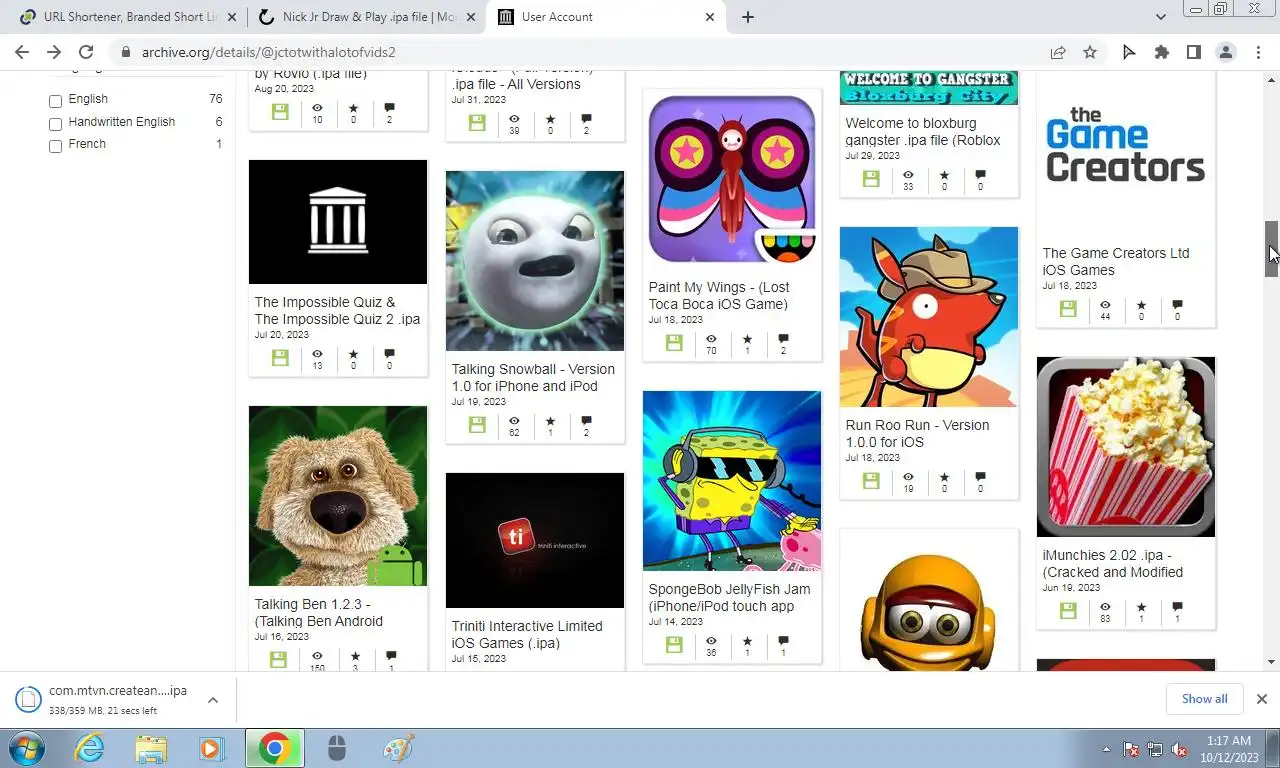Screen dimensions: 1280x768
Task: Open the Chrome three-dot menu
Action: click(1258, 52)
